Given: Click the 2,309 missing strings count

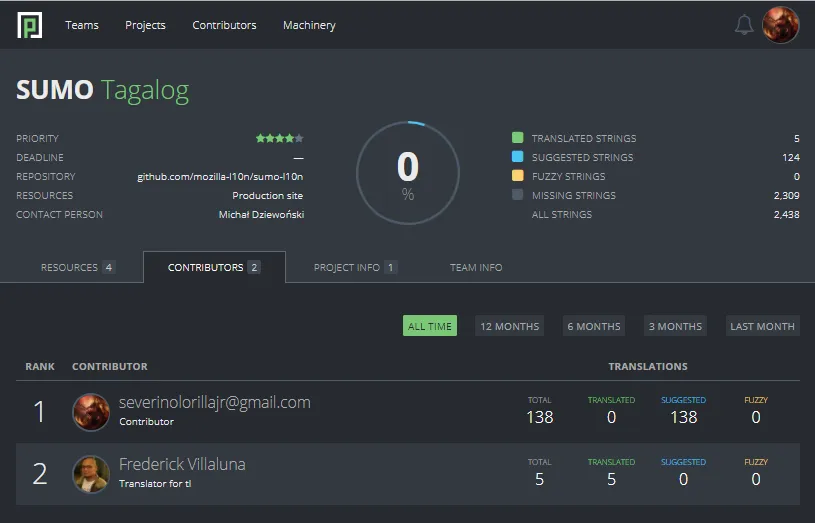Looking at the screenshot, I should point(786,195).
